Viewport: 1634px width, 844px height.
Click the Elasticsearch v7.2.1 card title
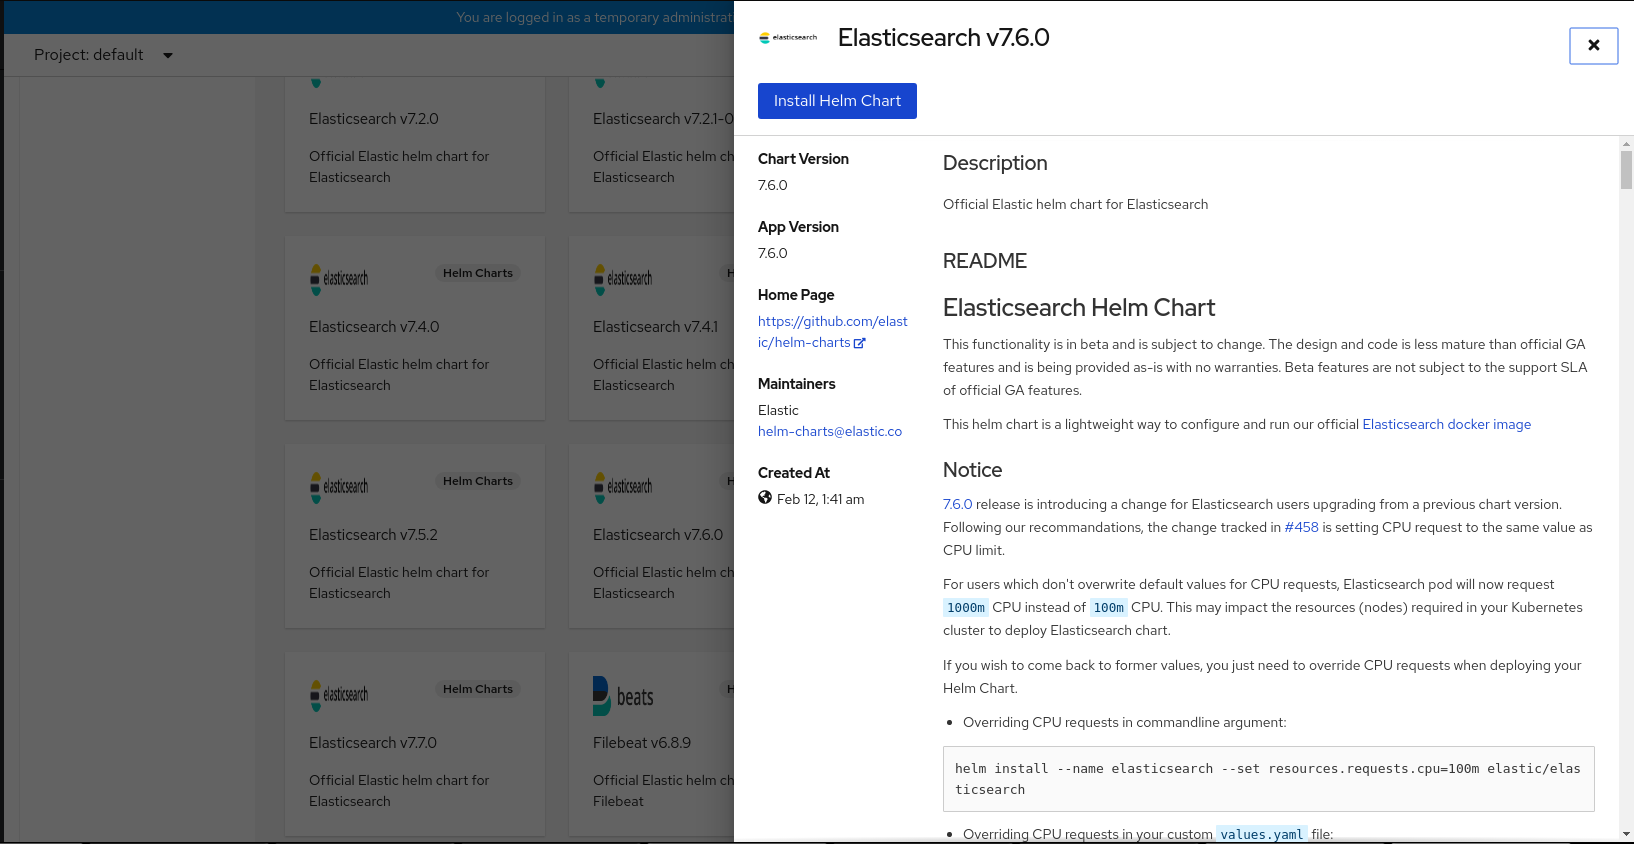(663, 119)
